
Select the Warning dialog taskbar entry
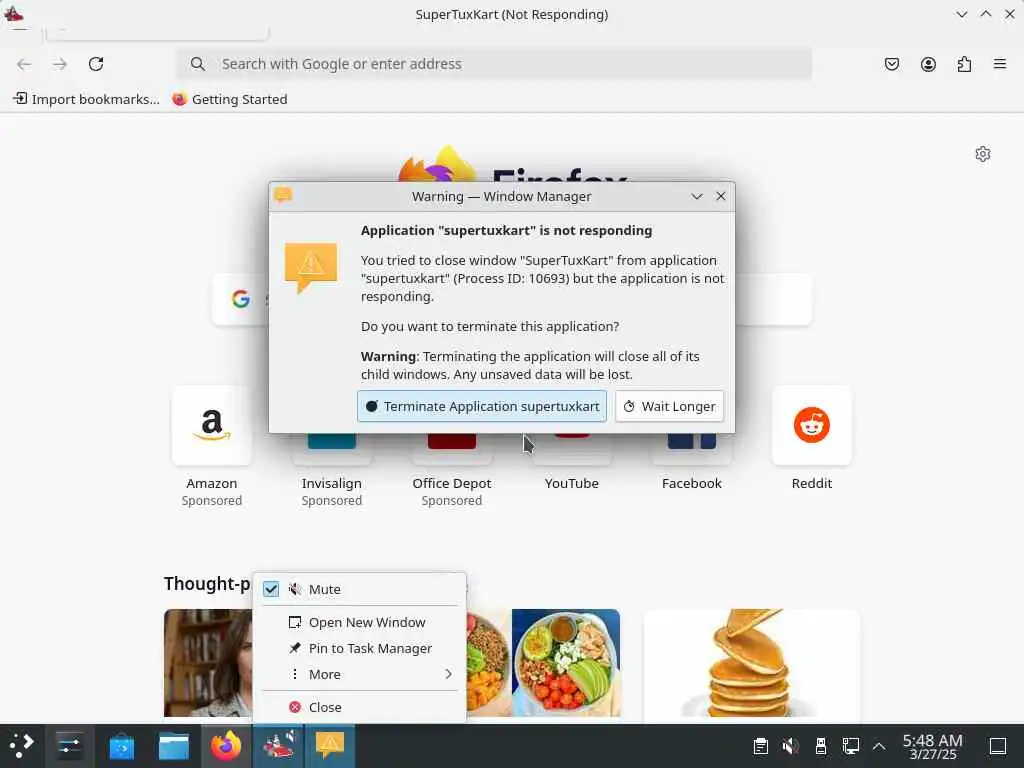point(330,745)
